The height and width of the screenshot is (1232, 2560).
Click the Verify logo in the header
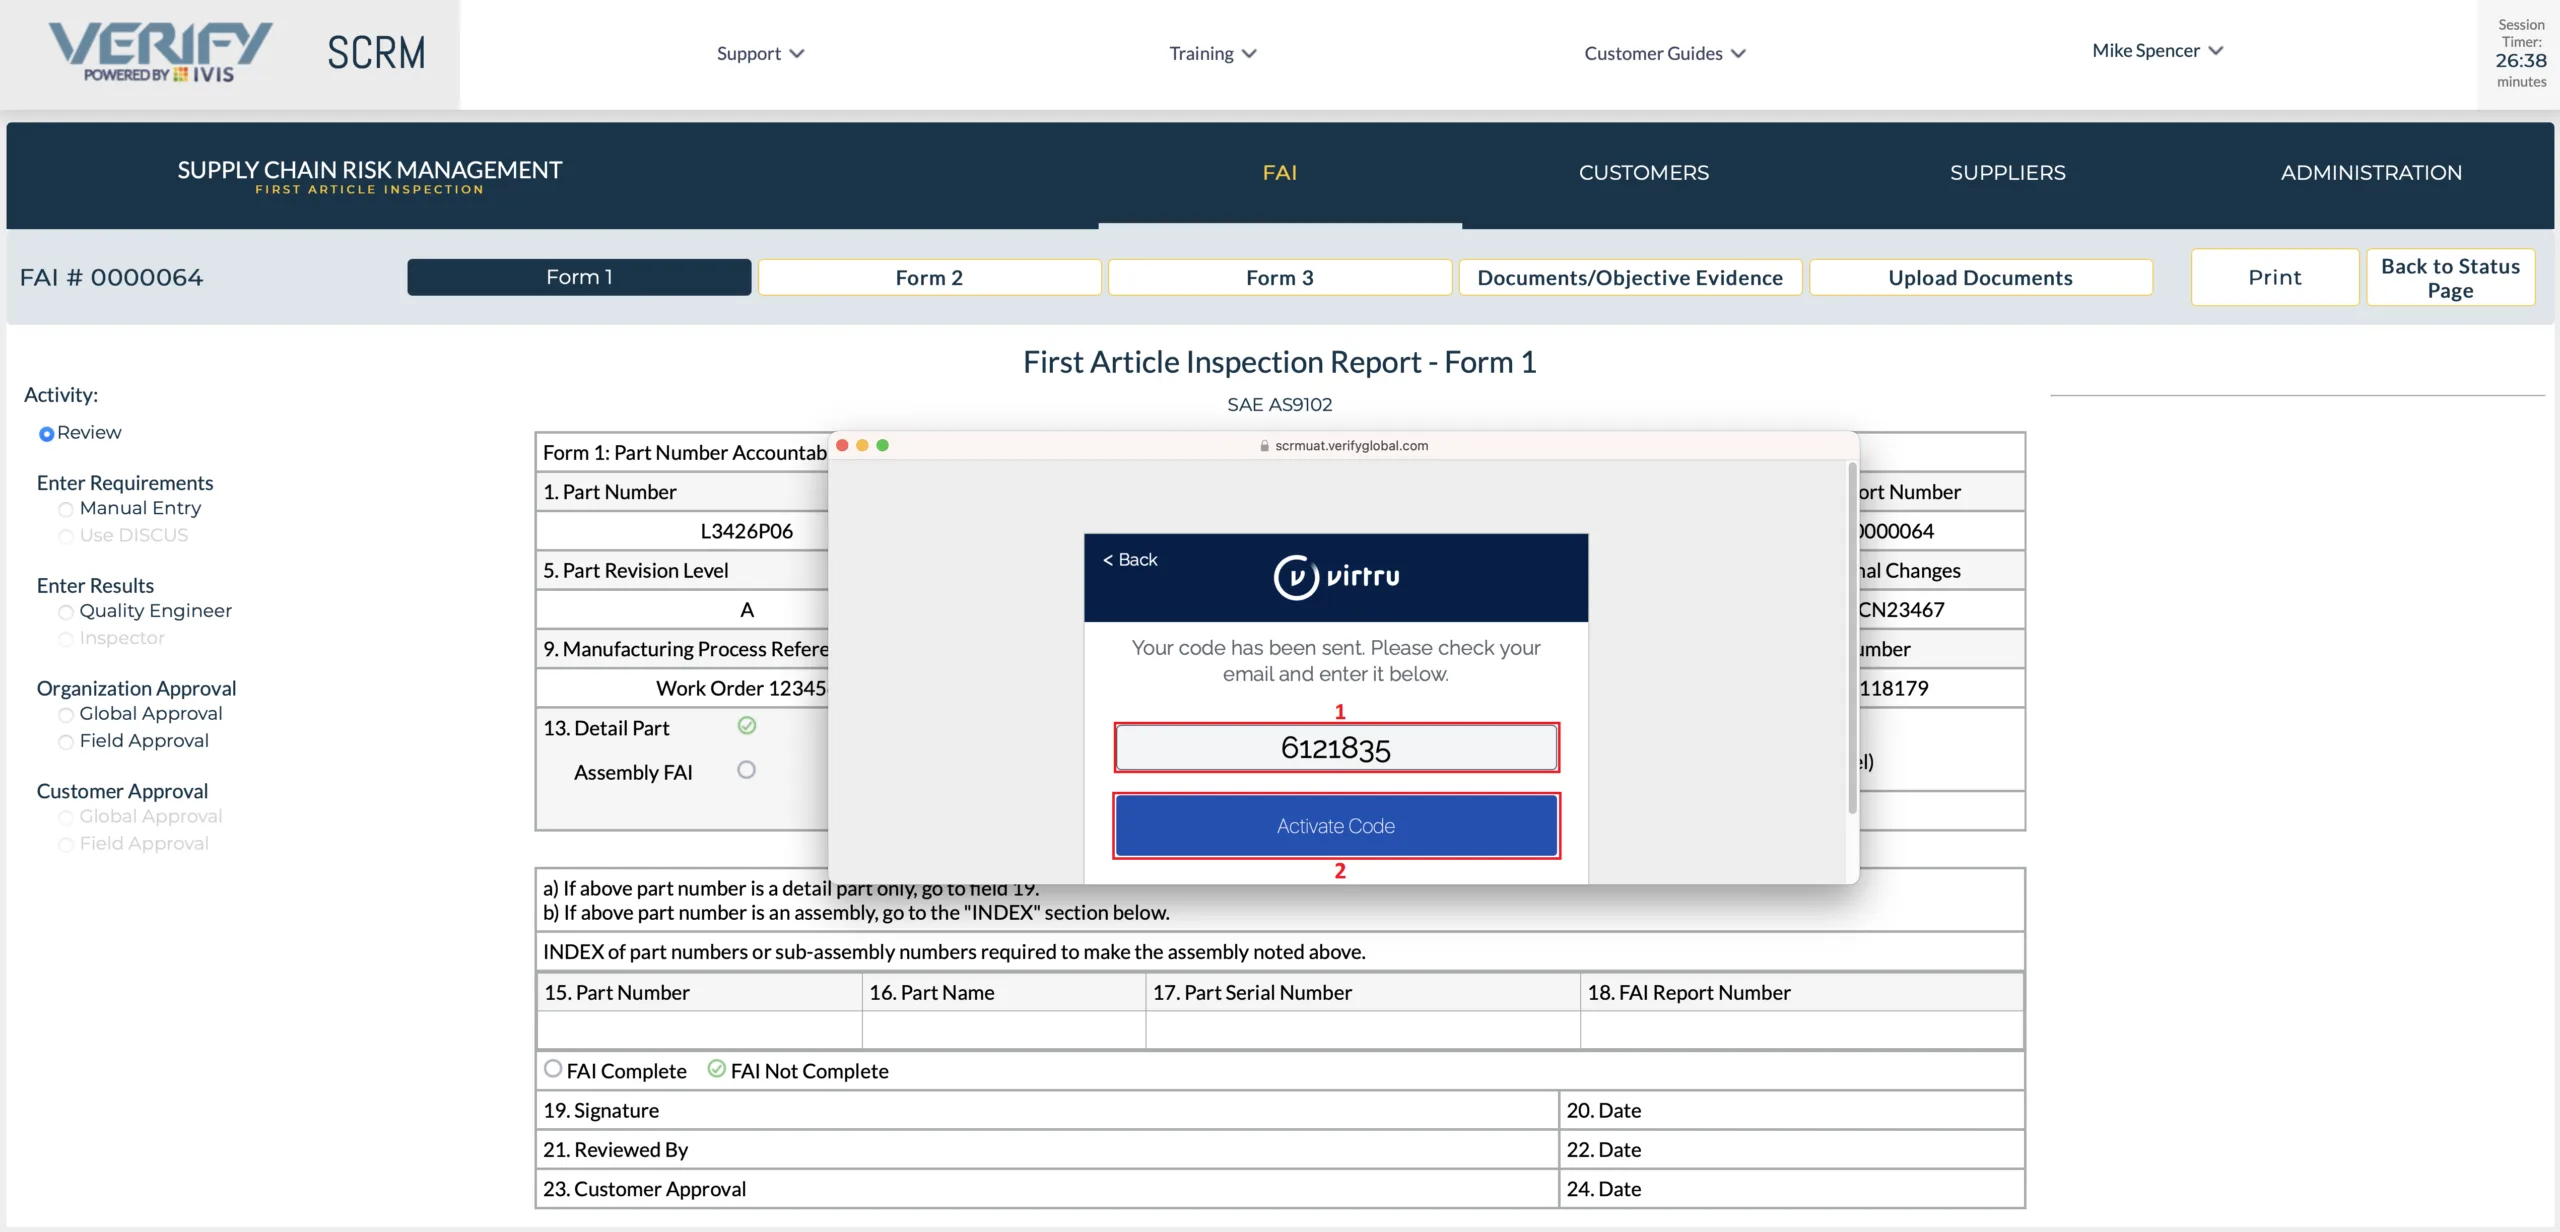tap(160, 52)
